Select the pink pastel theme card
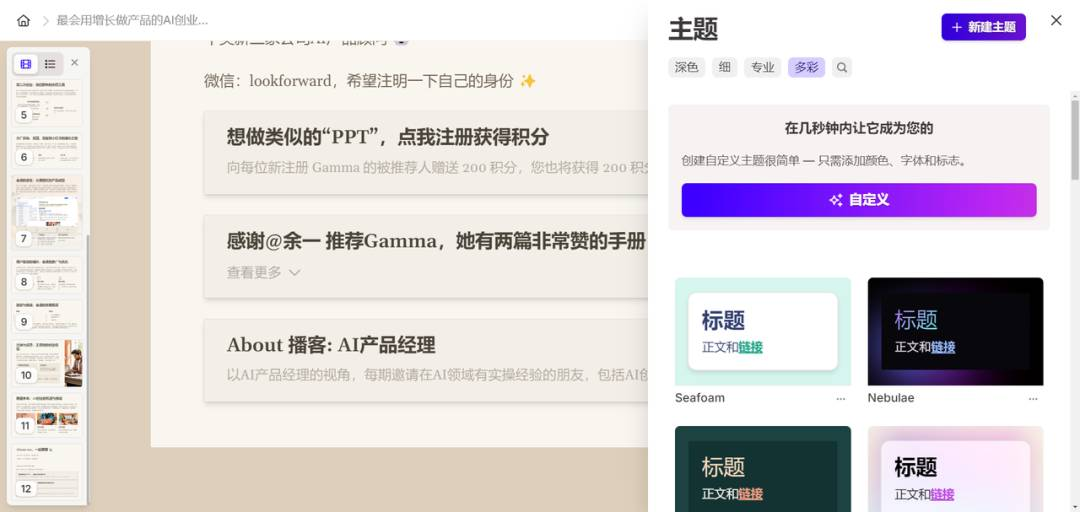This screenshot has height=512, width=1080. pos(955,469)
